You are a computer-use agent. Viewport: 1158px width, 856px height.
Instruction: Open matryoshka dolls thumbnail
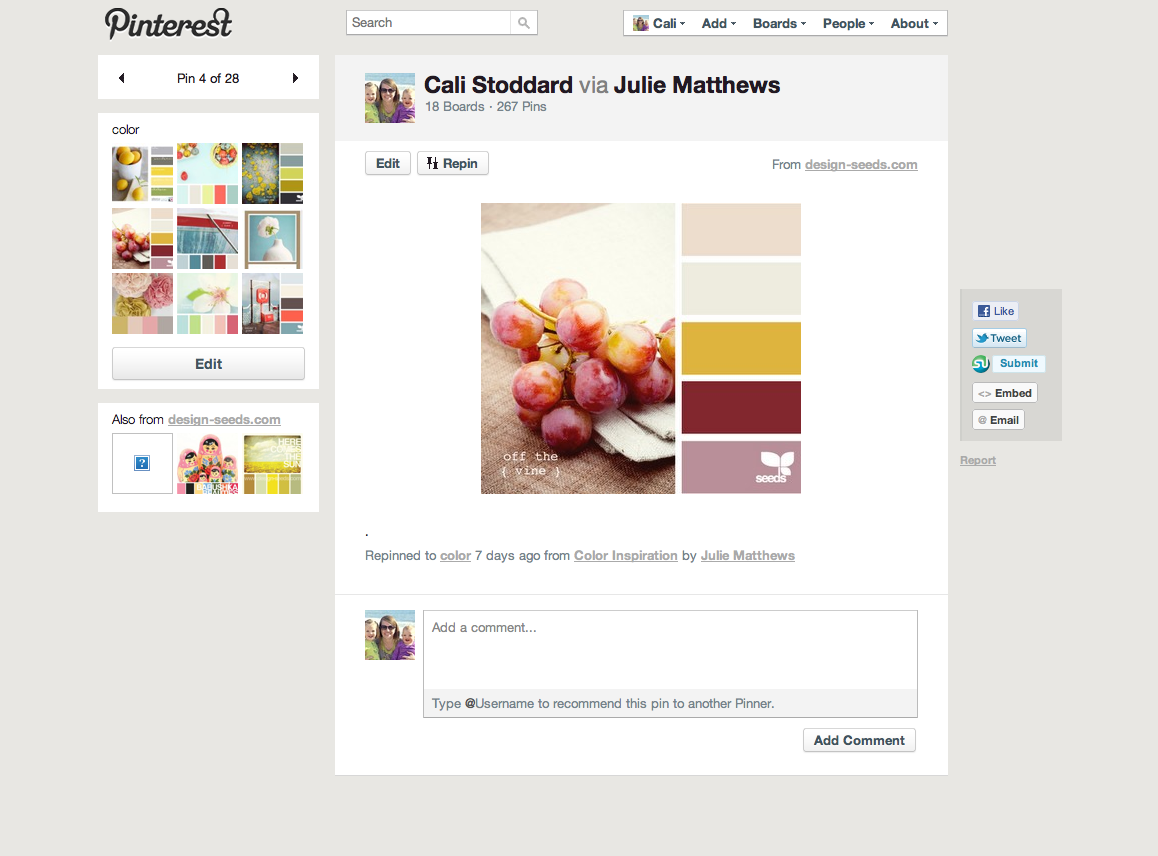[x=208, y=463]
